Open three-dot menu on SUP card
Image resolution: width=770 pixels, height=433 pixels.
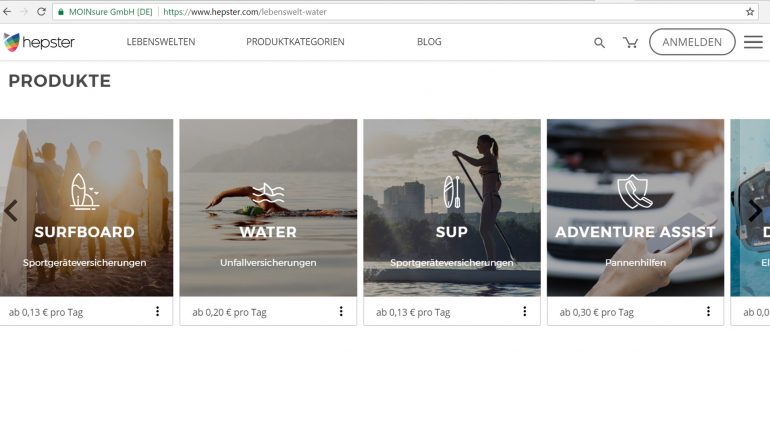[525, 311]
